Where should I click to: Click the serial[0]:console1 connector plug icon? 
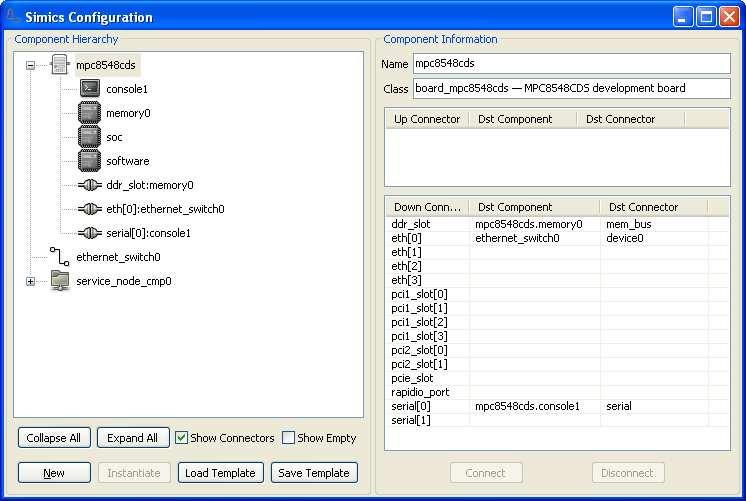click(x=90, y=233)
